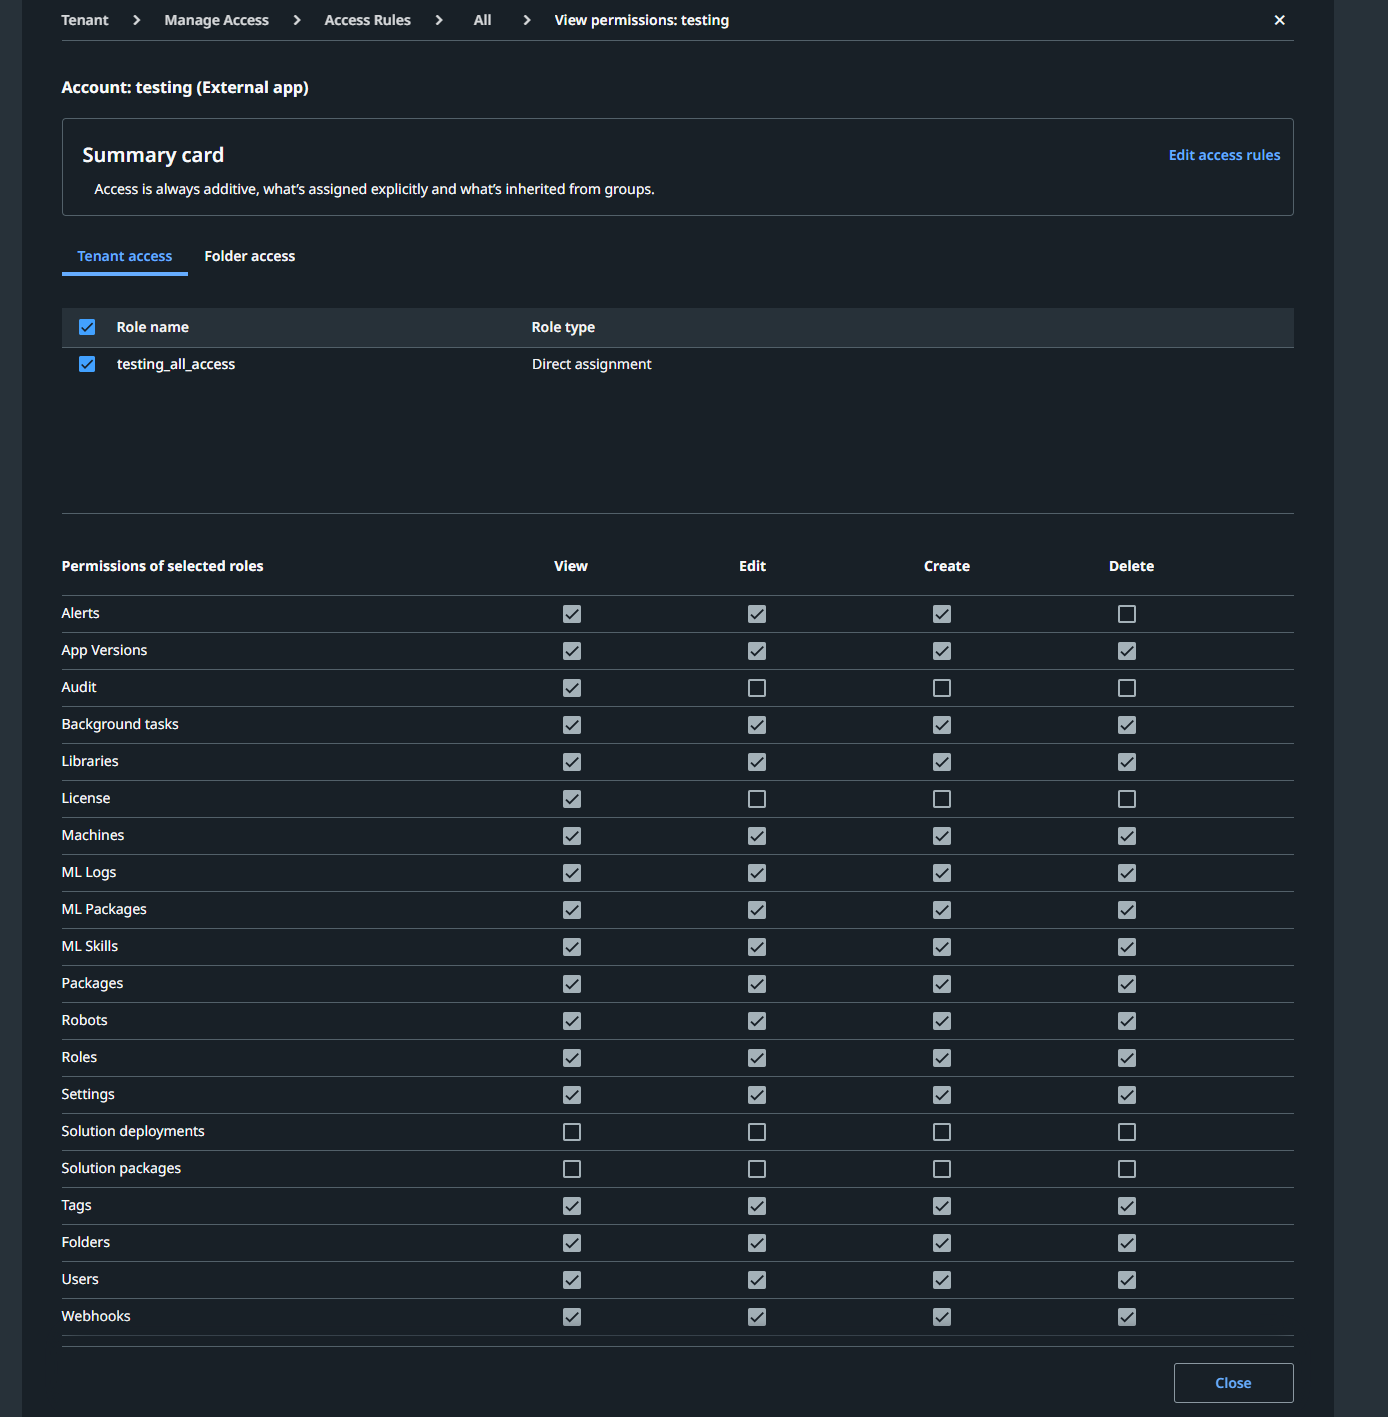The image size is (1388, 1417).
Task: Check View permission for Solution deployments
Action: click(571, 1131)
